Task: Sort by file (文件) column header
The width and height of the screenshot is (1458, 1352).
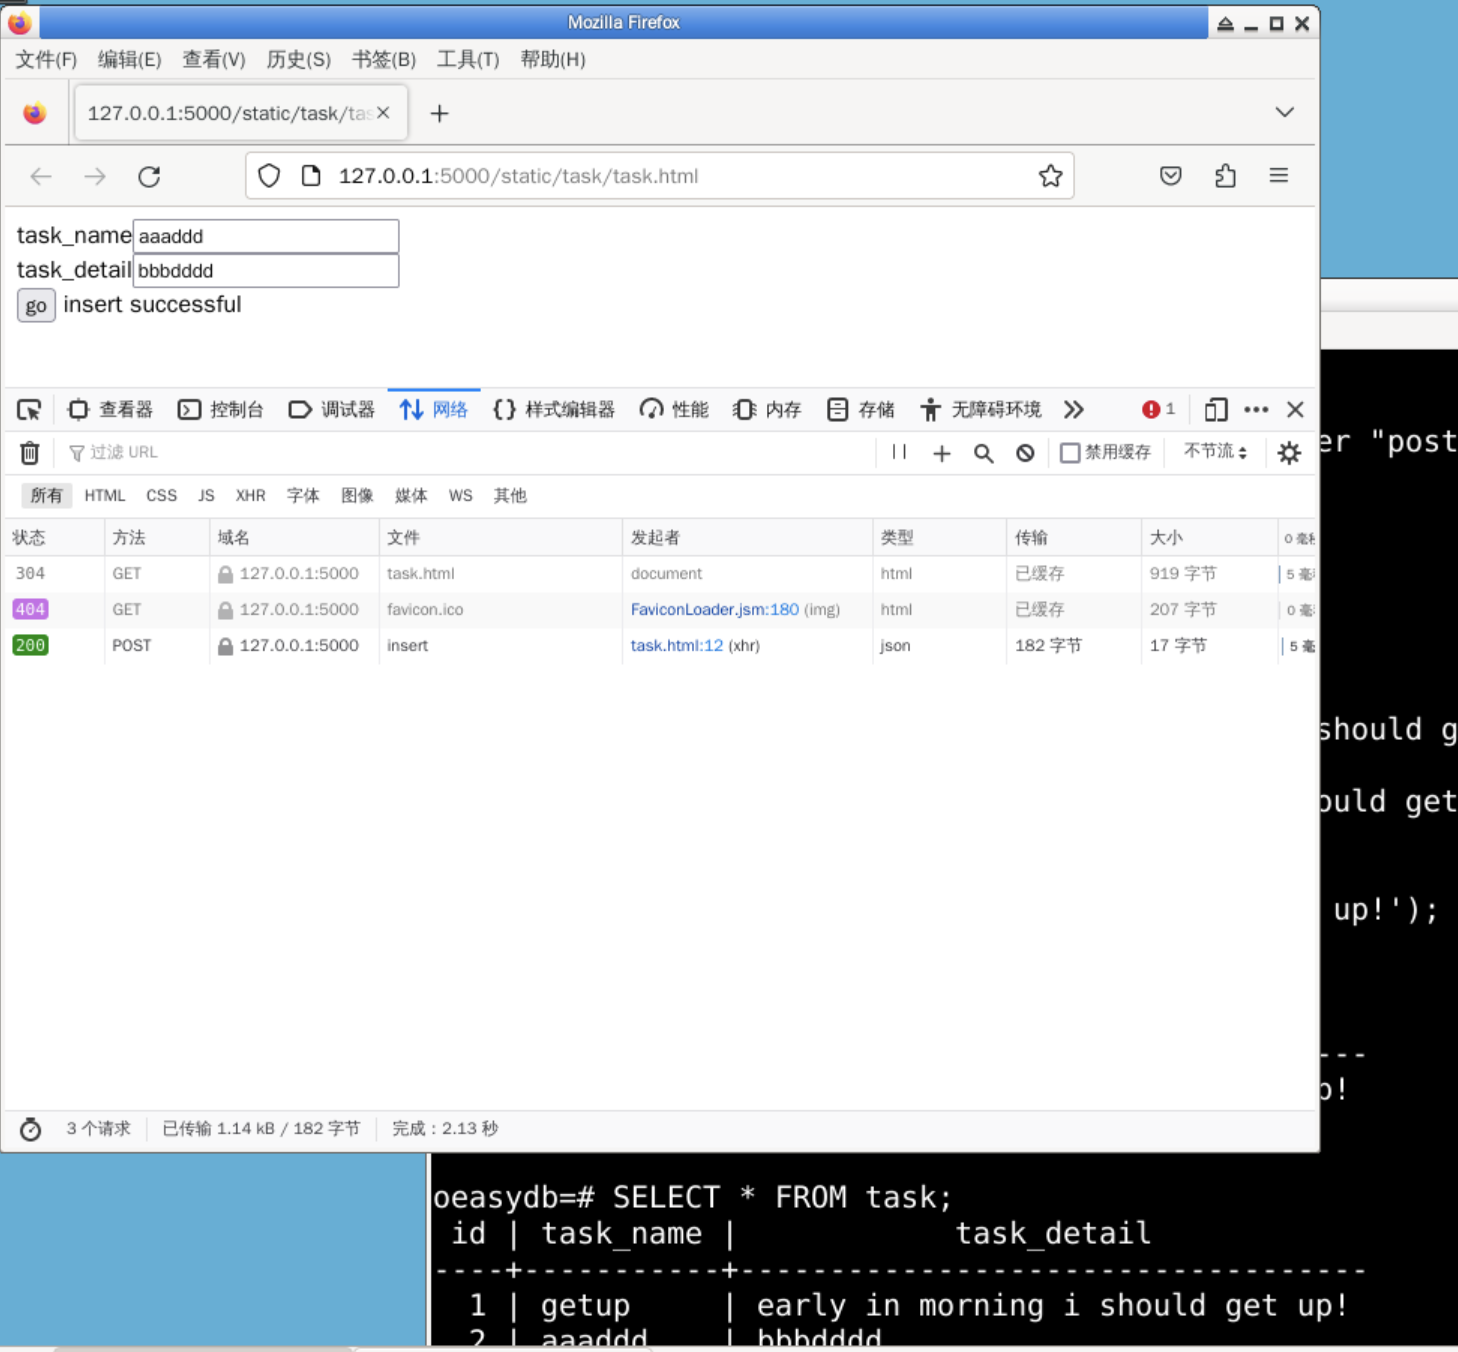Action: 501,538
